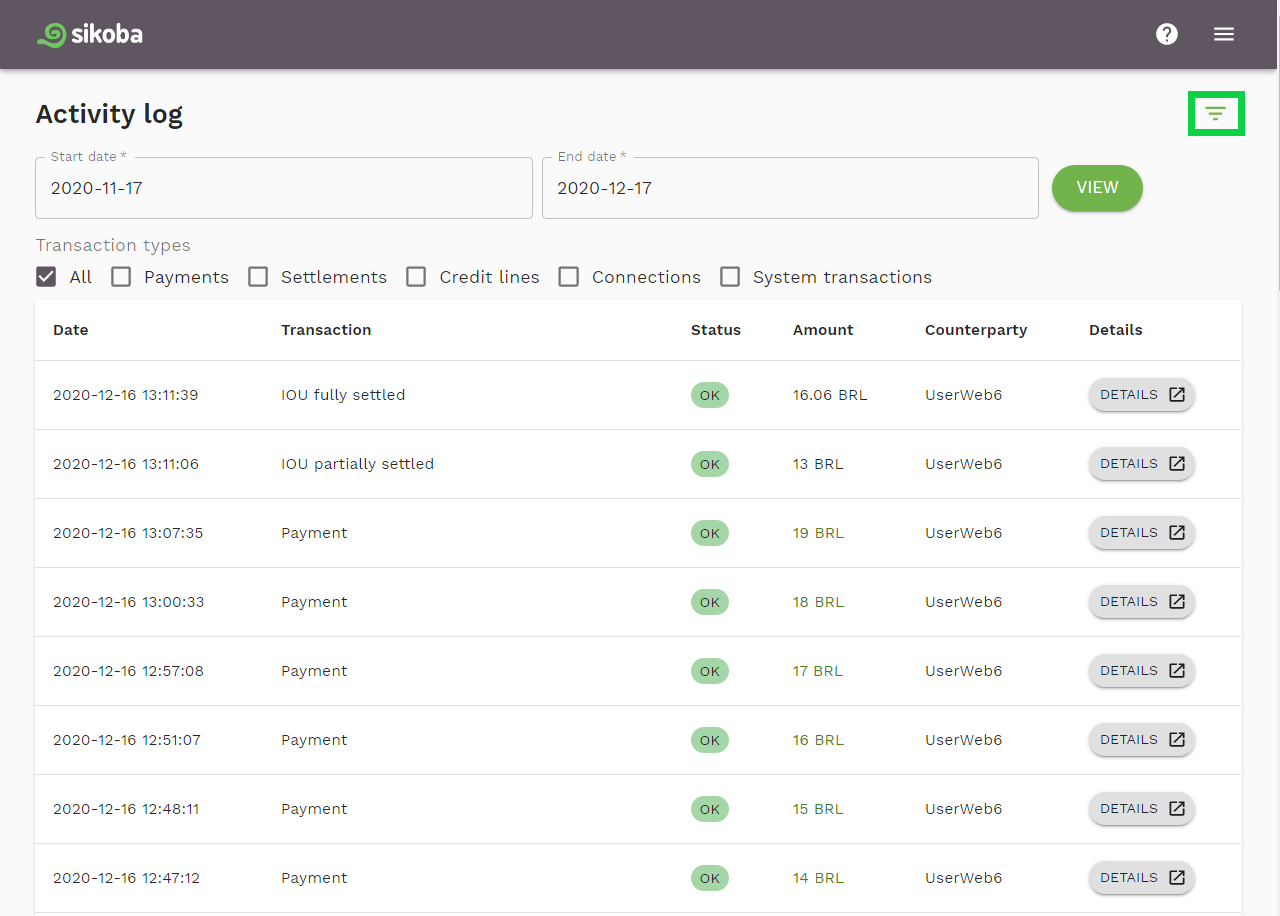Select the date 2020-12-16 13:07:35
The image size is (1280, 916).
click(128, 533)
